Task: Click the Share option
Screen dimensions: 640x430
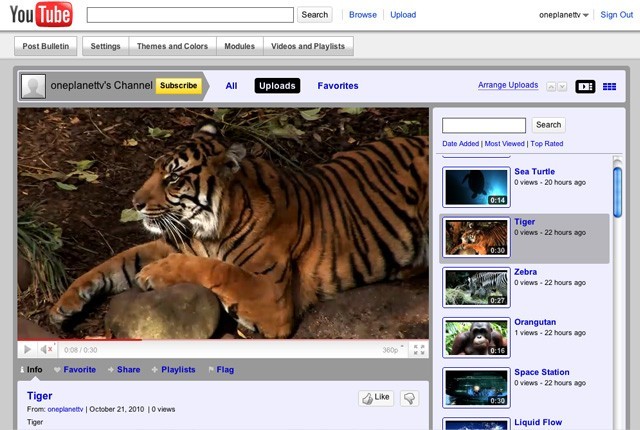Action: pos(124,370)
